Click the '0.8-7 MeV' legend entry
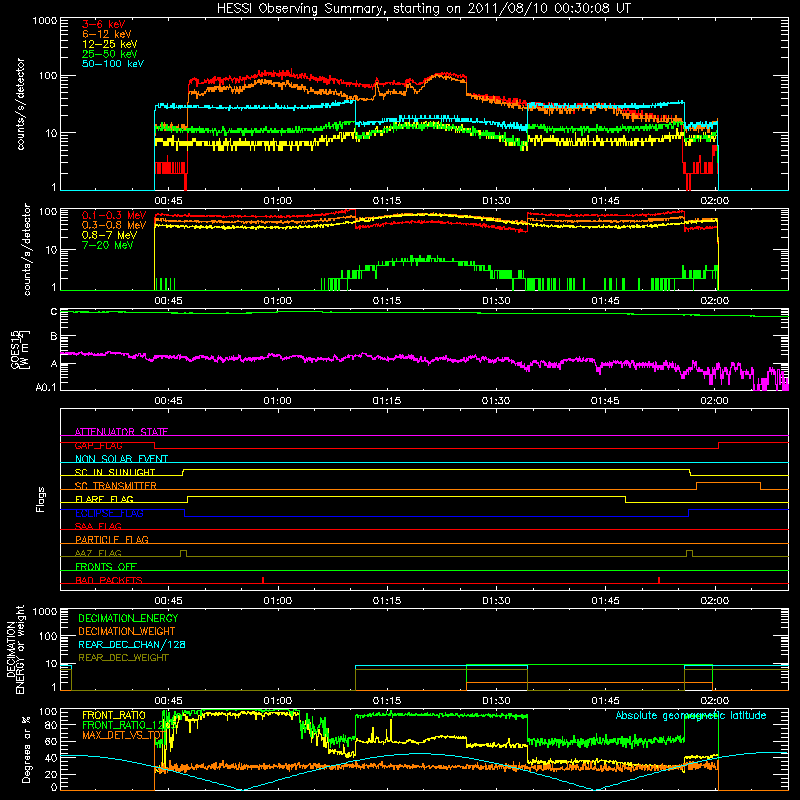 tap(109, 235)
